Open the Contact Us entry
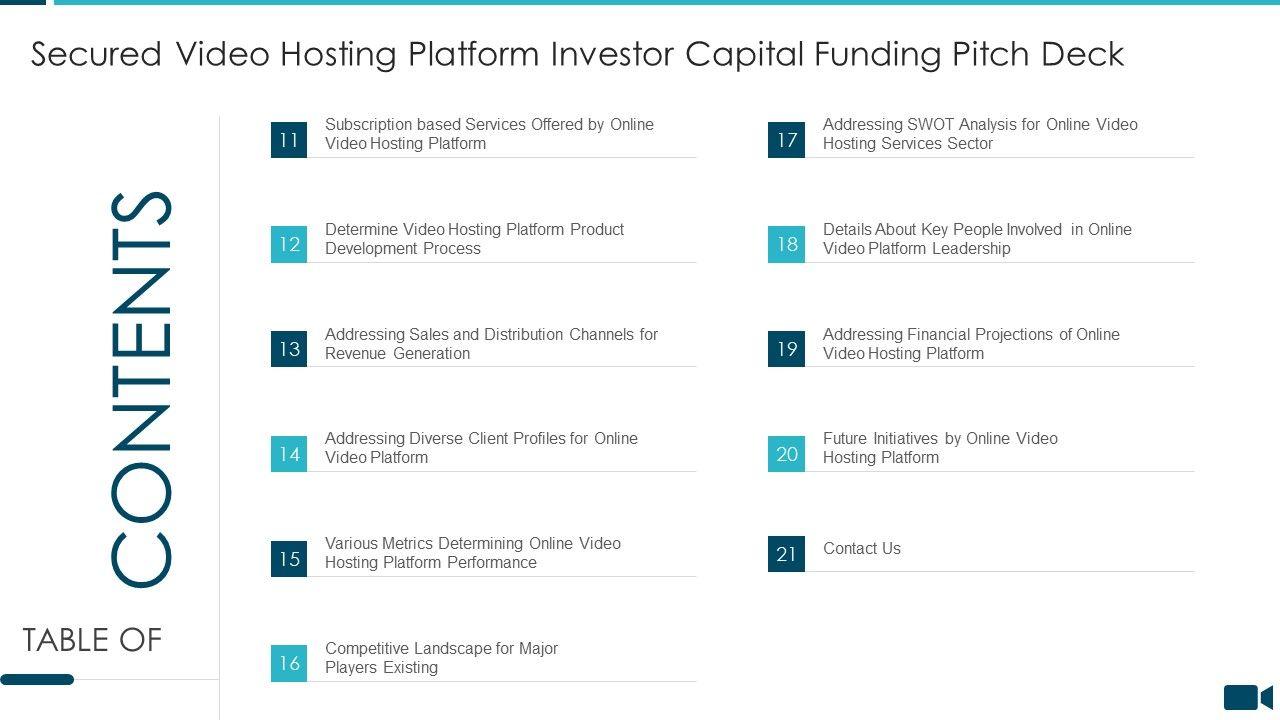Image resolution: width=1280 pixels, height=720 pixels. 861,549
